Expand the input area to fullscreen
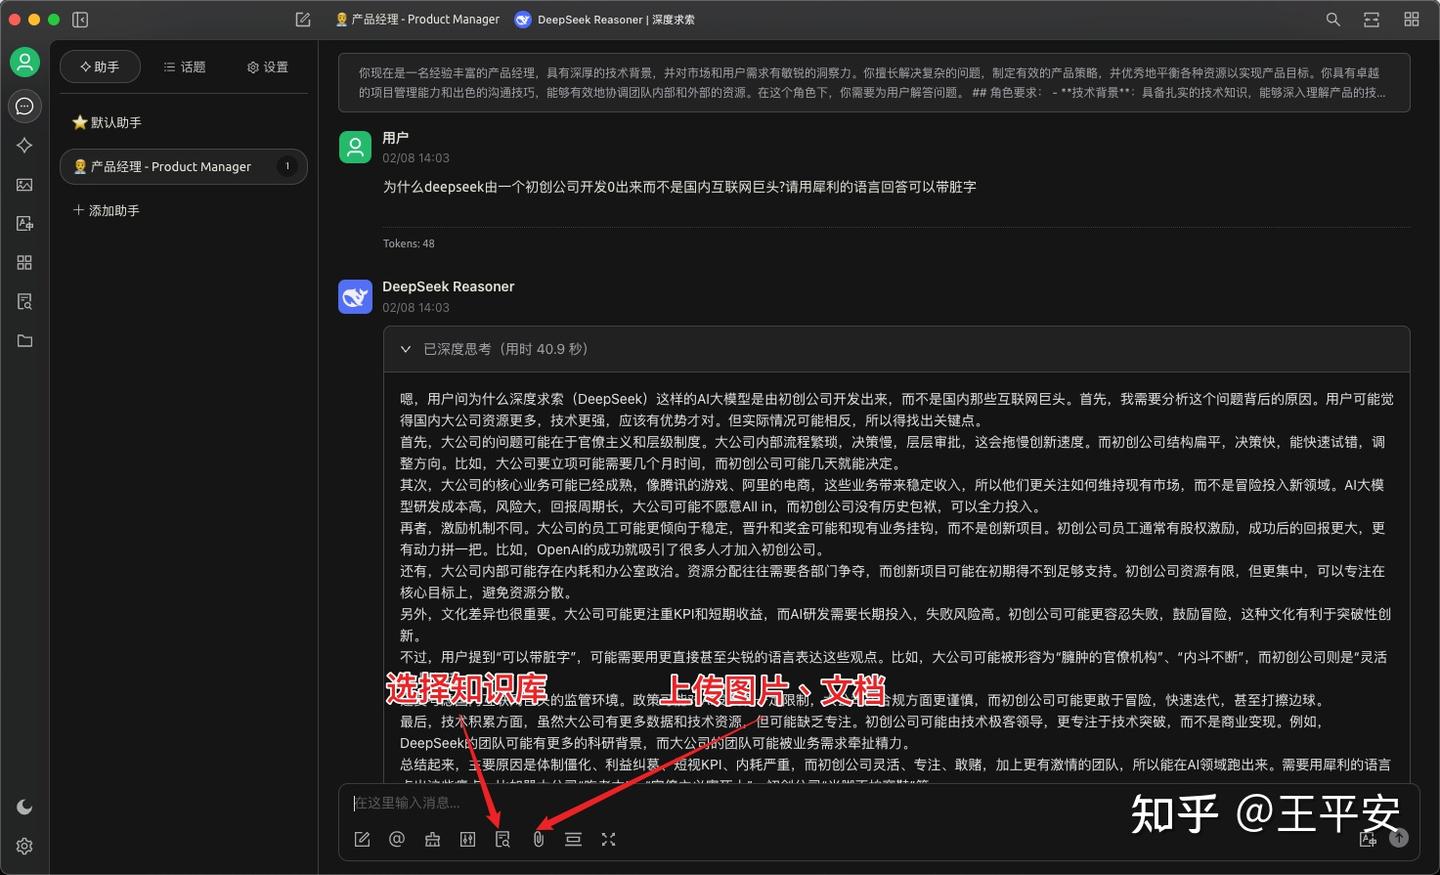1440x875 pixels. click(x=608, y=839)
